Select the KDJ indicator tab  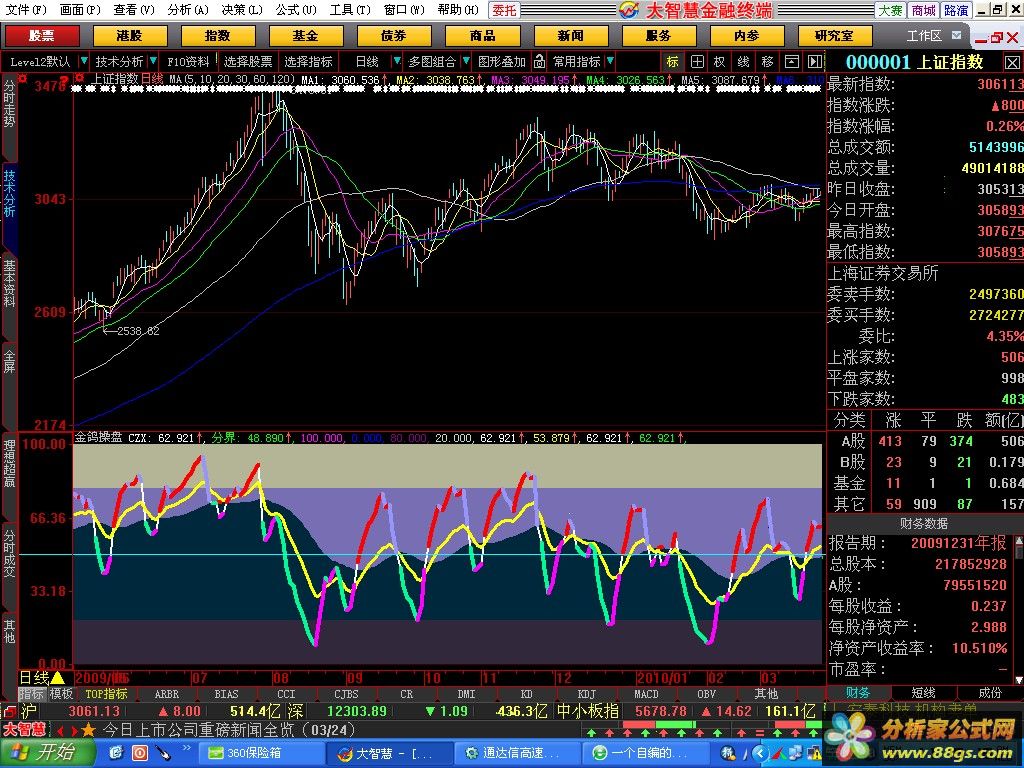(x=586, y=694)
